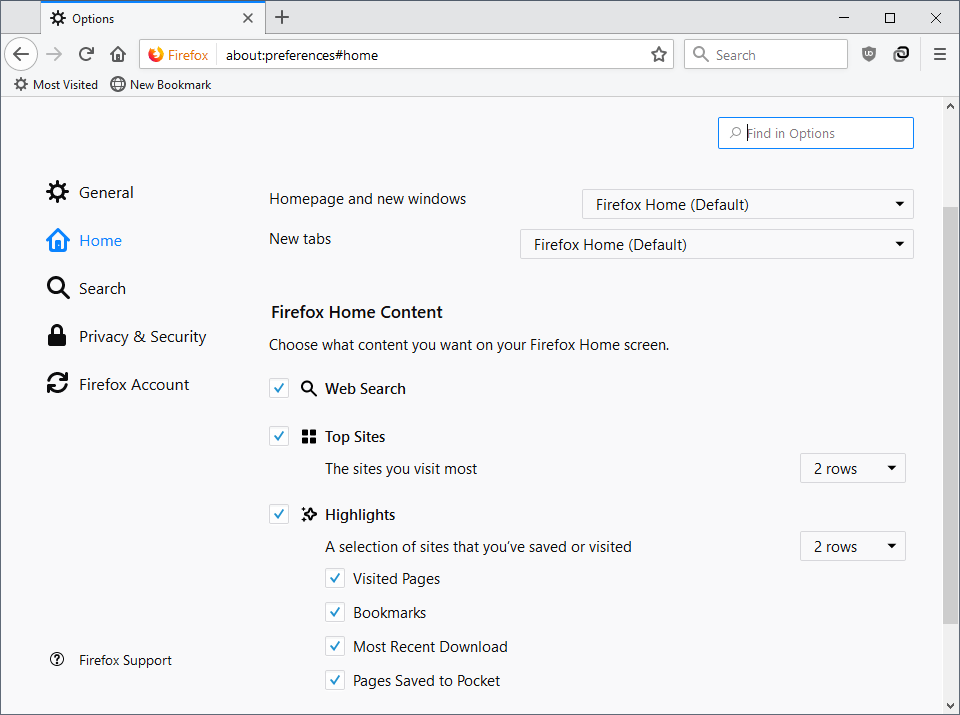This screenshot has width=960, height=715.
Task: Click the Firefox Home Content heading
Action: click(356, 312)
